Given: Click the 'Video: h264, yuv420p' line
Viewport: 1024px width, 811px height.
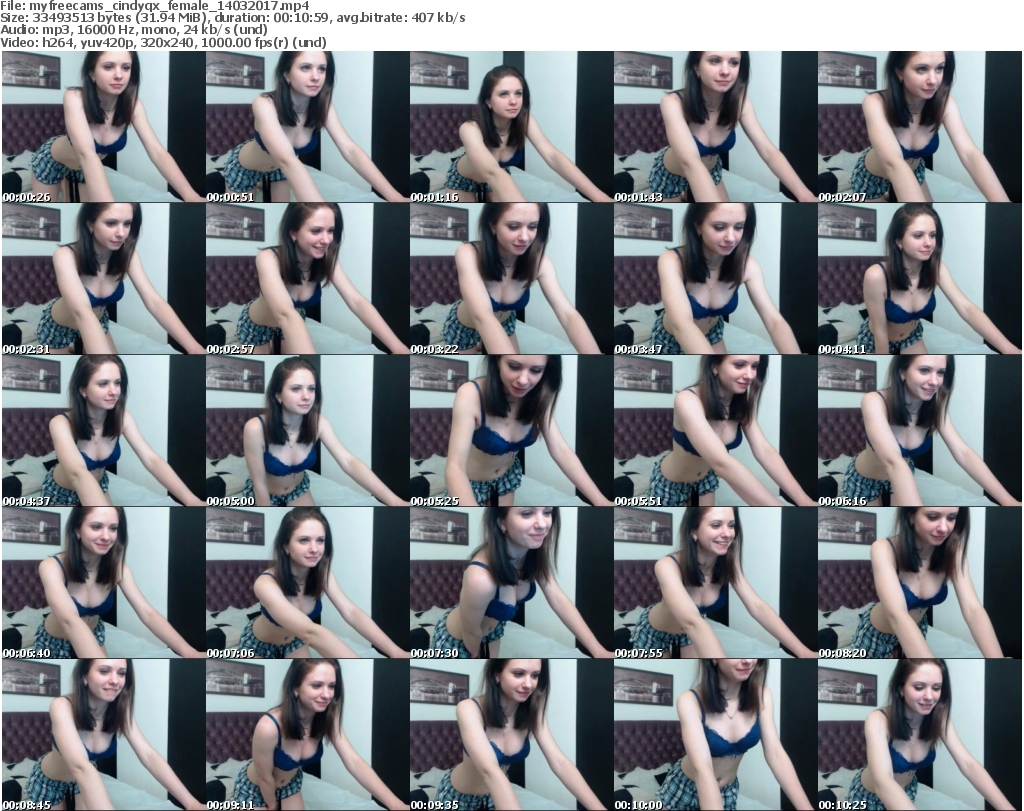Looking at the screenshot, I should (x=163, y=42).
